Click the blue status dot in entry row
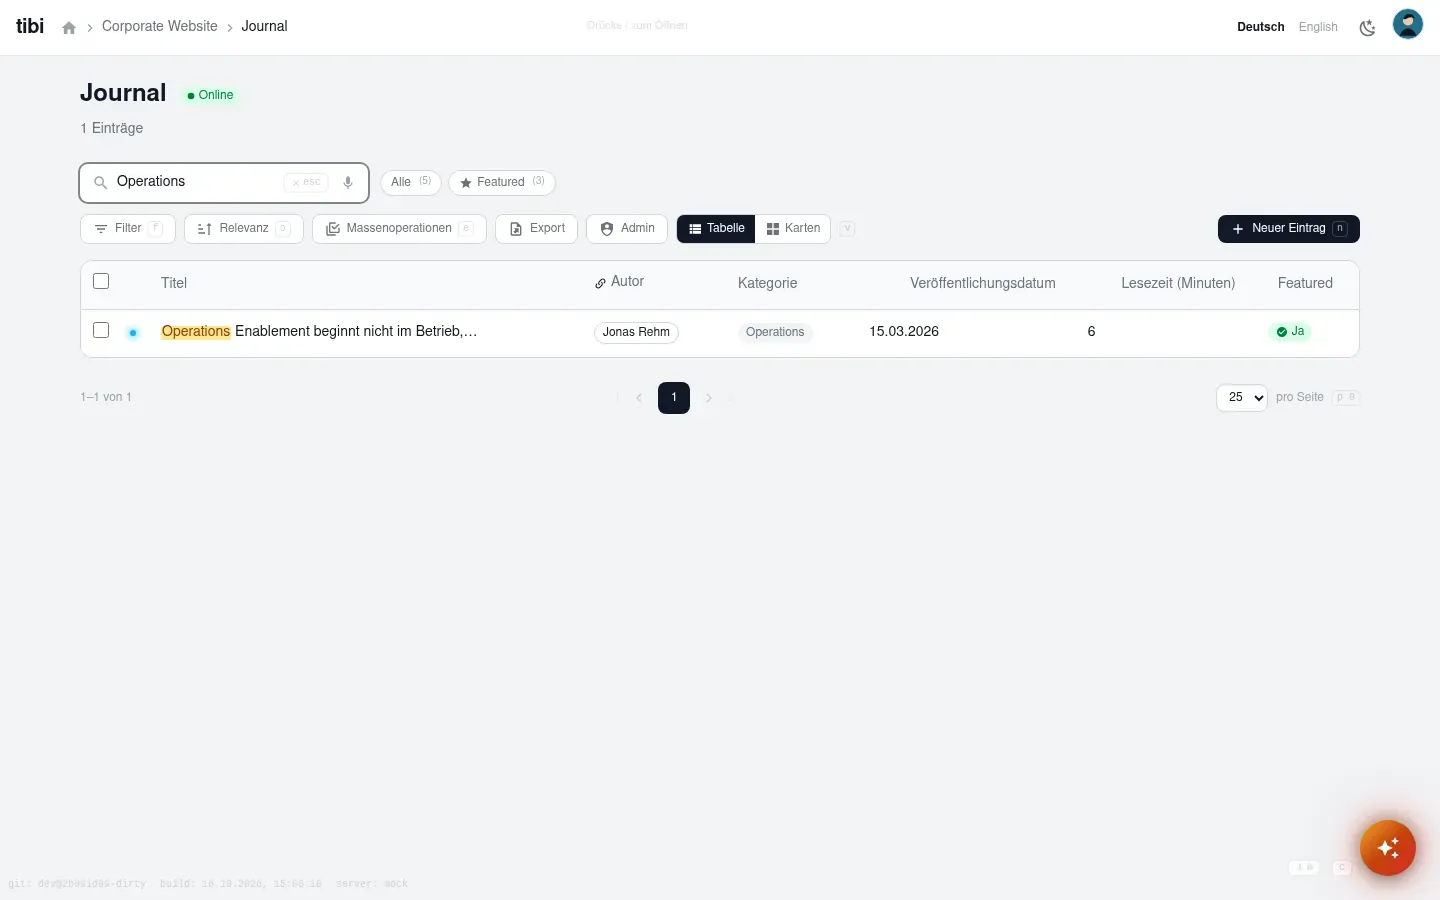The width and height of the screenshot is (1440, 900). click(x=133, y=333)
